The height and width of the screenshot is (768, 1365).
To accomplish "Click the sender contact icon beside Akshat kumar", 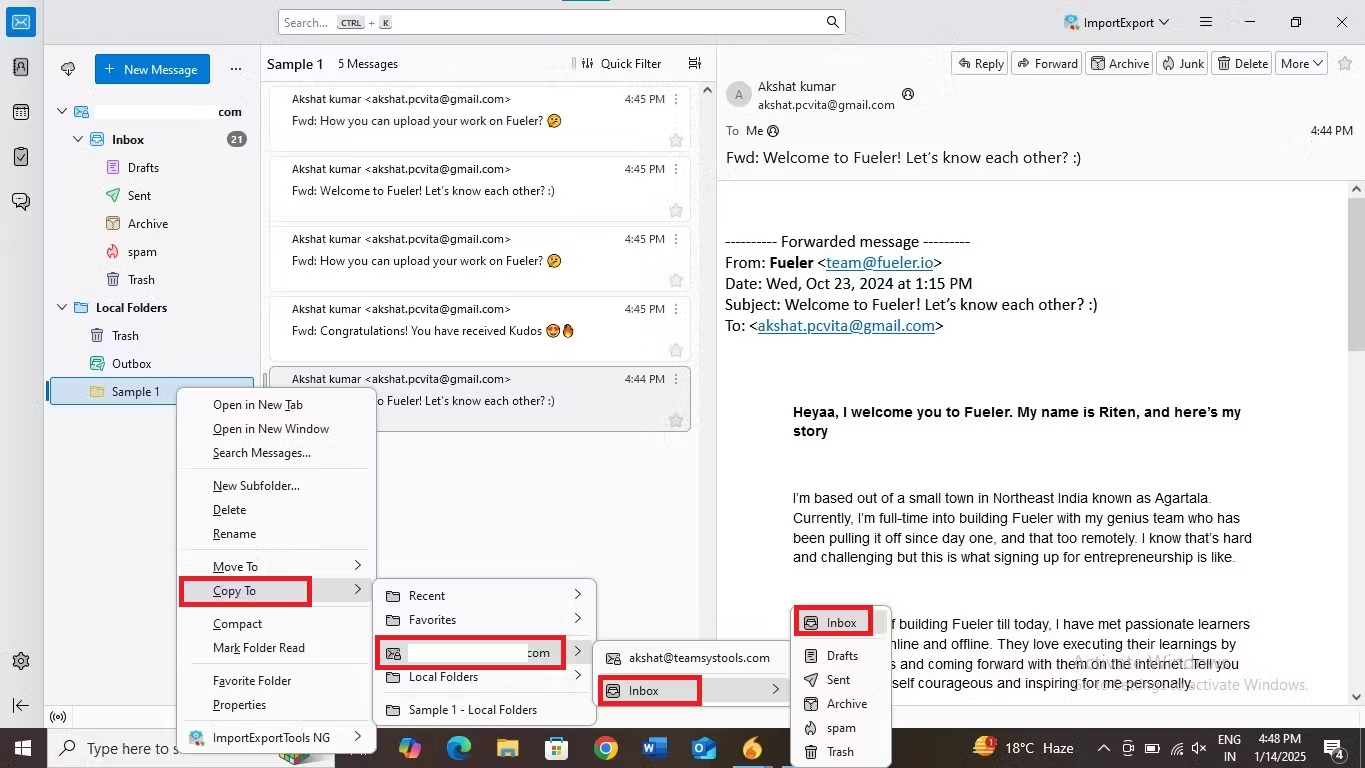I will (x=908, y=94).
